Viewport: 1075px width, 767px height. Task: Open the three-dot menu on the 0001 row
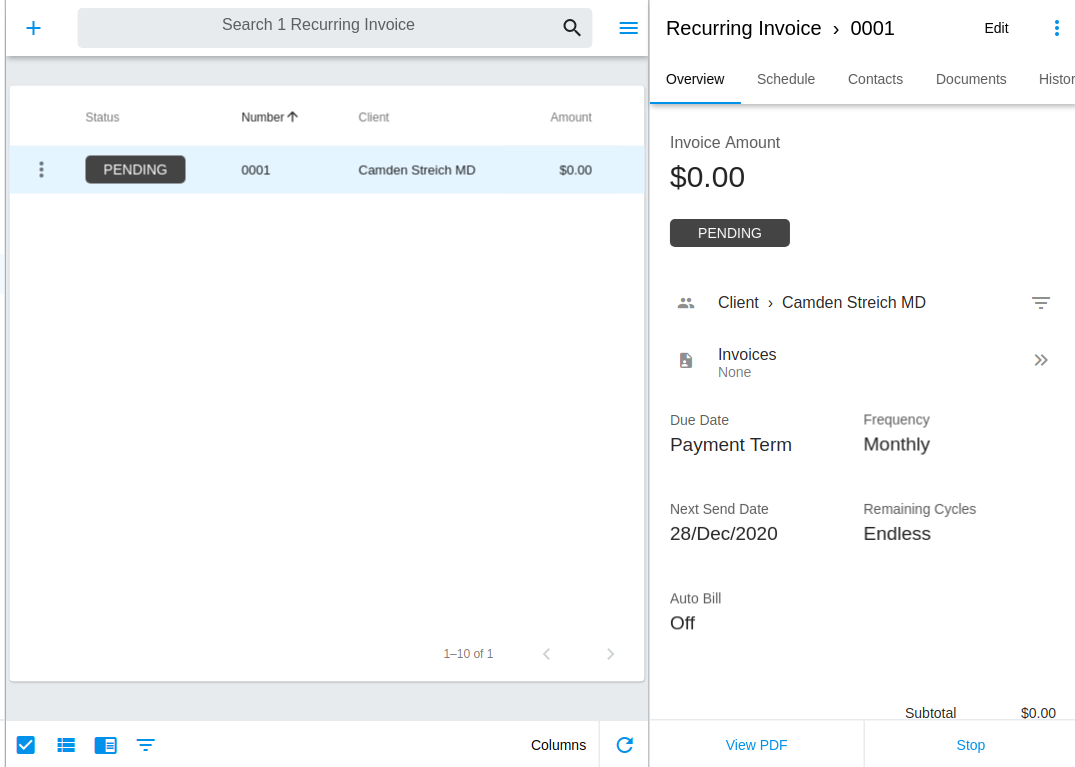click(41, 169)
